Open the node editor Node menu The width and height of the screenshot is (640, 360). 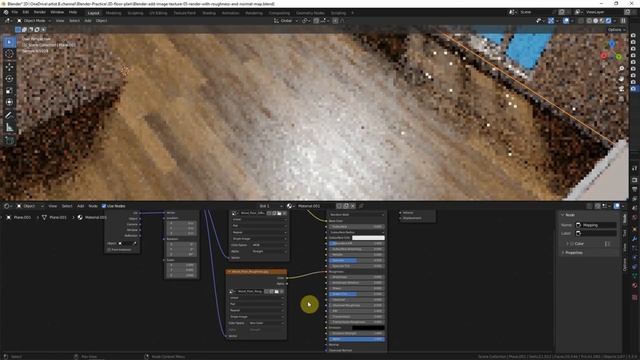(93, 206)
